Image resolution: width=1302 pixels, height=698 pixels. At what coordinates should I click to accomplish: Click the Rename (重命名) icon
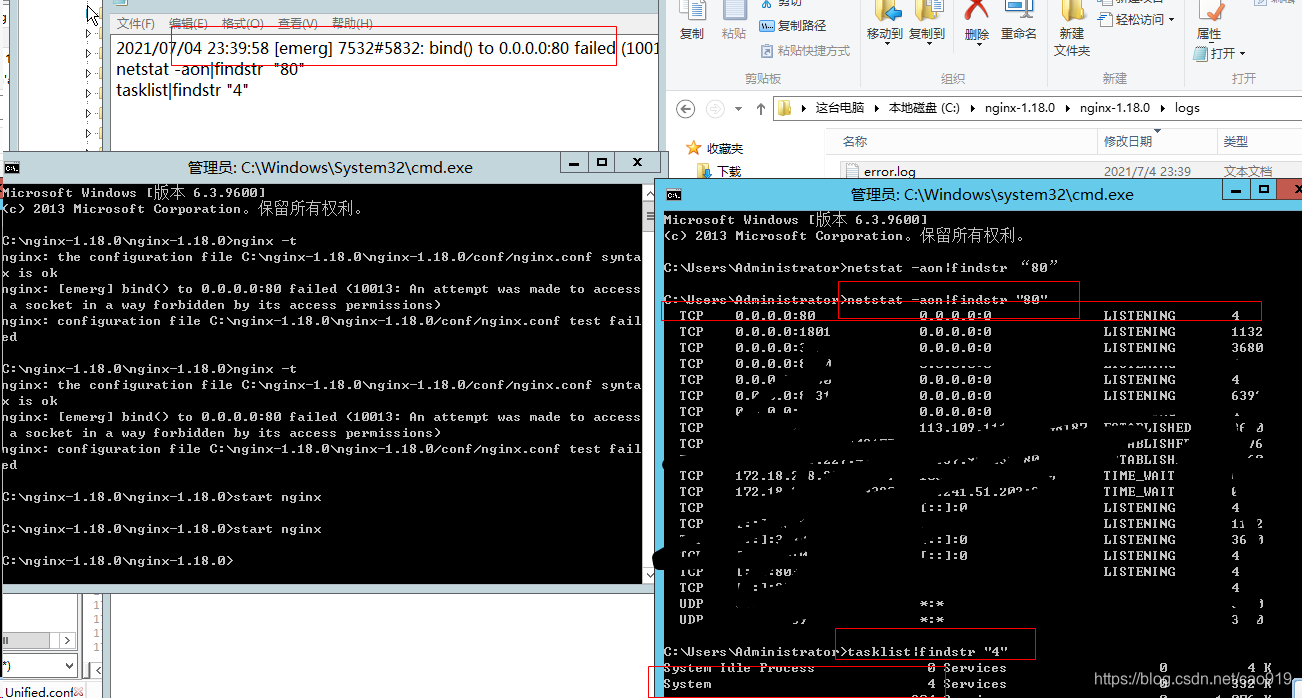tap(1019, 10)
